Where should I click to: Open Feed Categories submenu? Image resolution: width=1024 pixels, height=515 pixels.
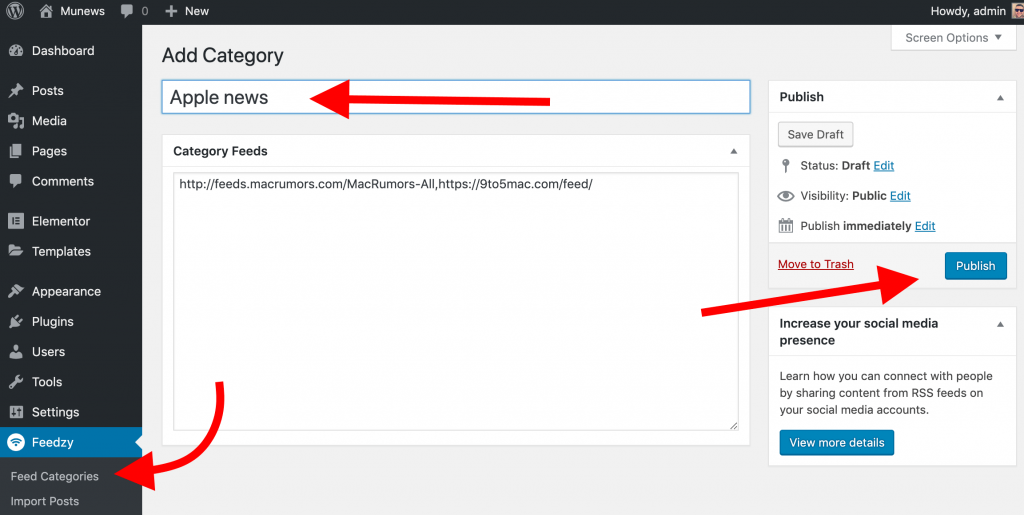point(54,477)
